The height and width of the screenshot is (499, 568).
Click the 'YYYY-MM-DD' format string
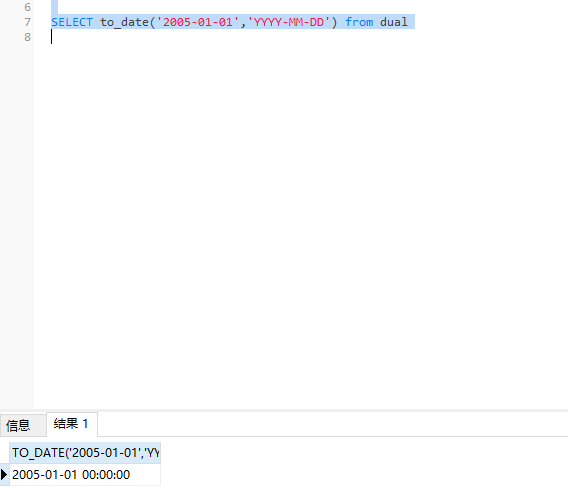click(289, 22)
